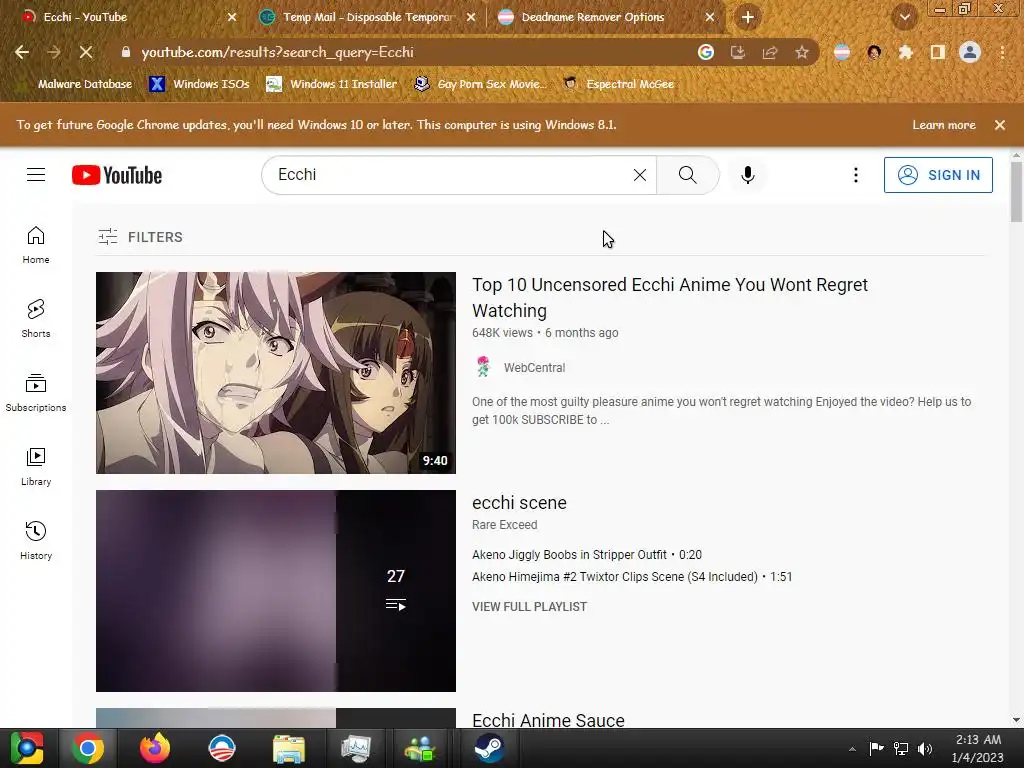Search with voice microphone button
This screenshot has height=768, width=1024.
pos(748,175)
